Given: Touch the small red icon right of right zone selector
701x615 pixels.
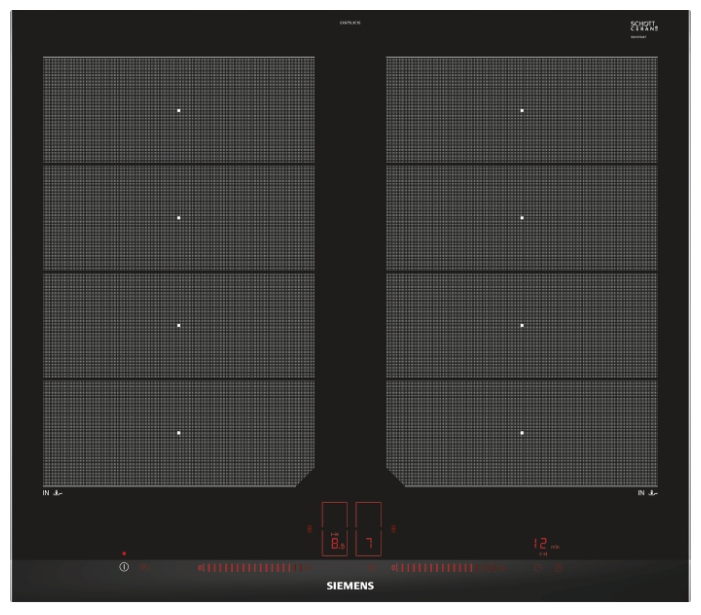Looking at the screenshot, I should [x=394, y=529].
